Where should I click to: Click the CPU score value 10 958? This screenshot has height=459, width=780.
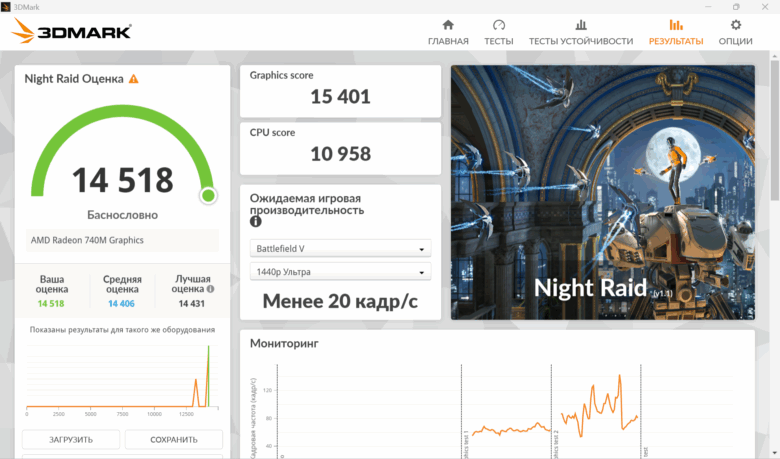[340, 154]
